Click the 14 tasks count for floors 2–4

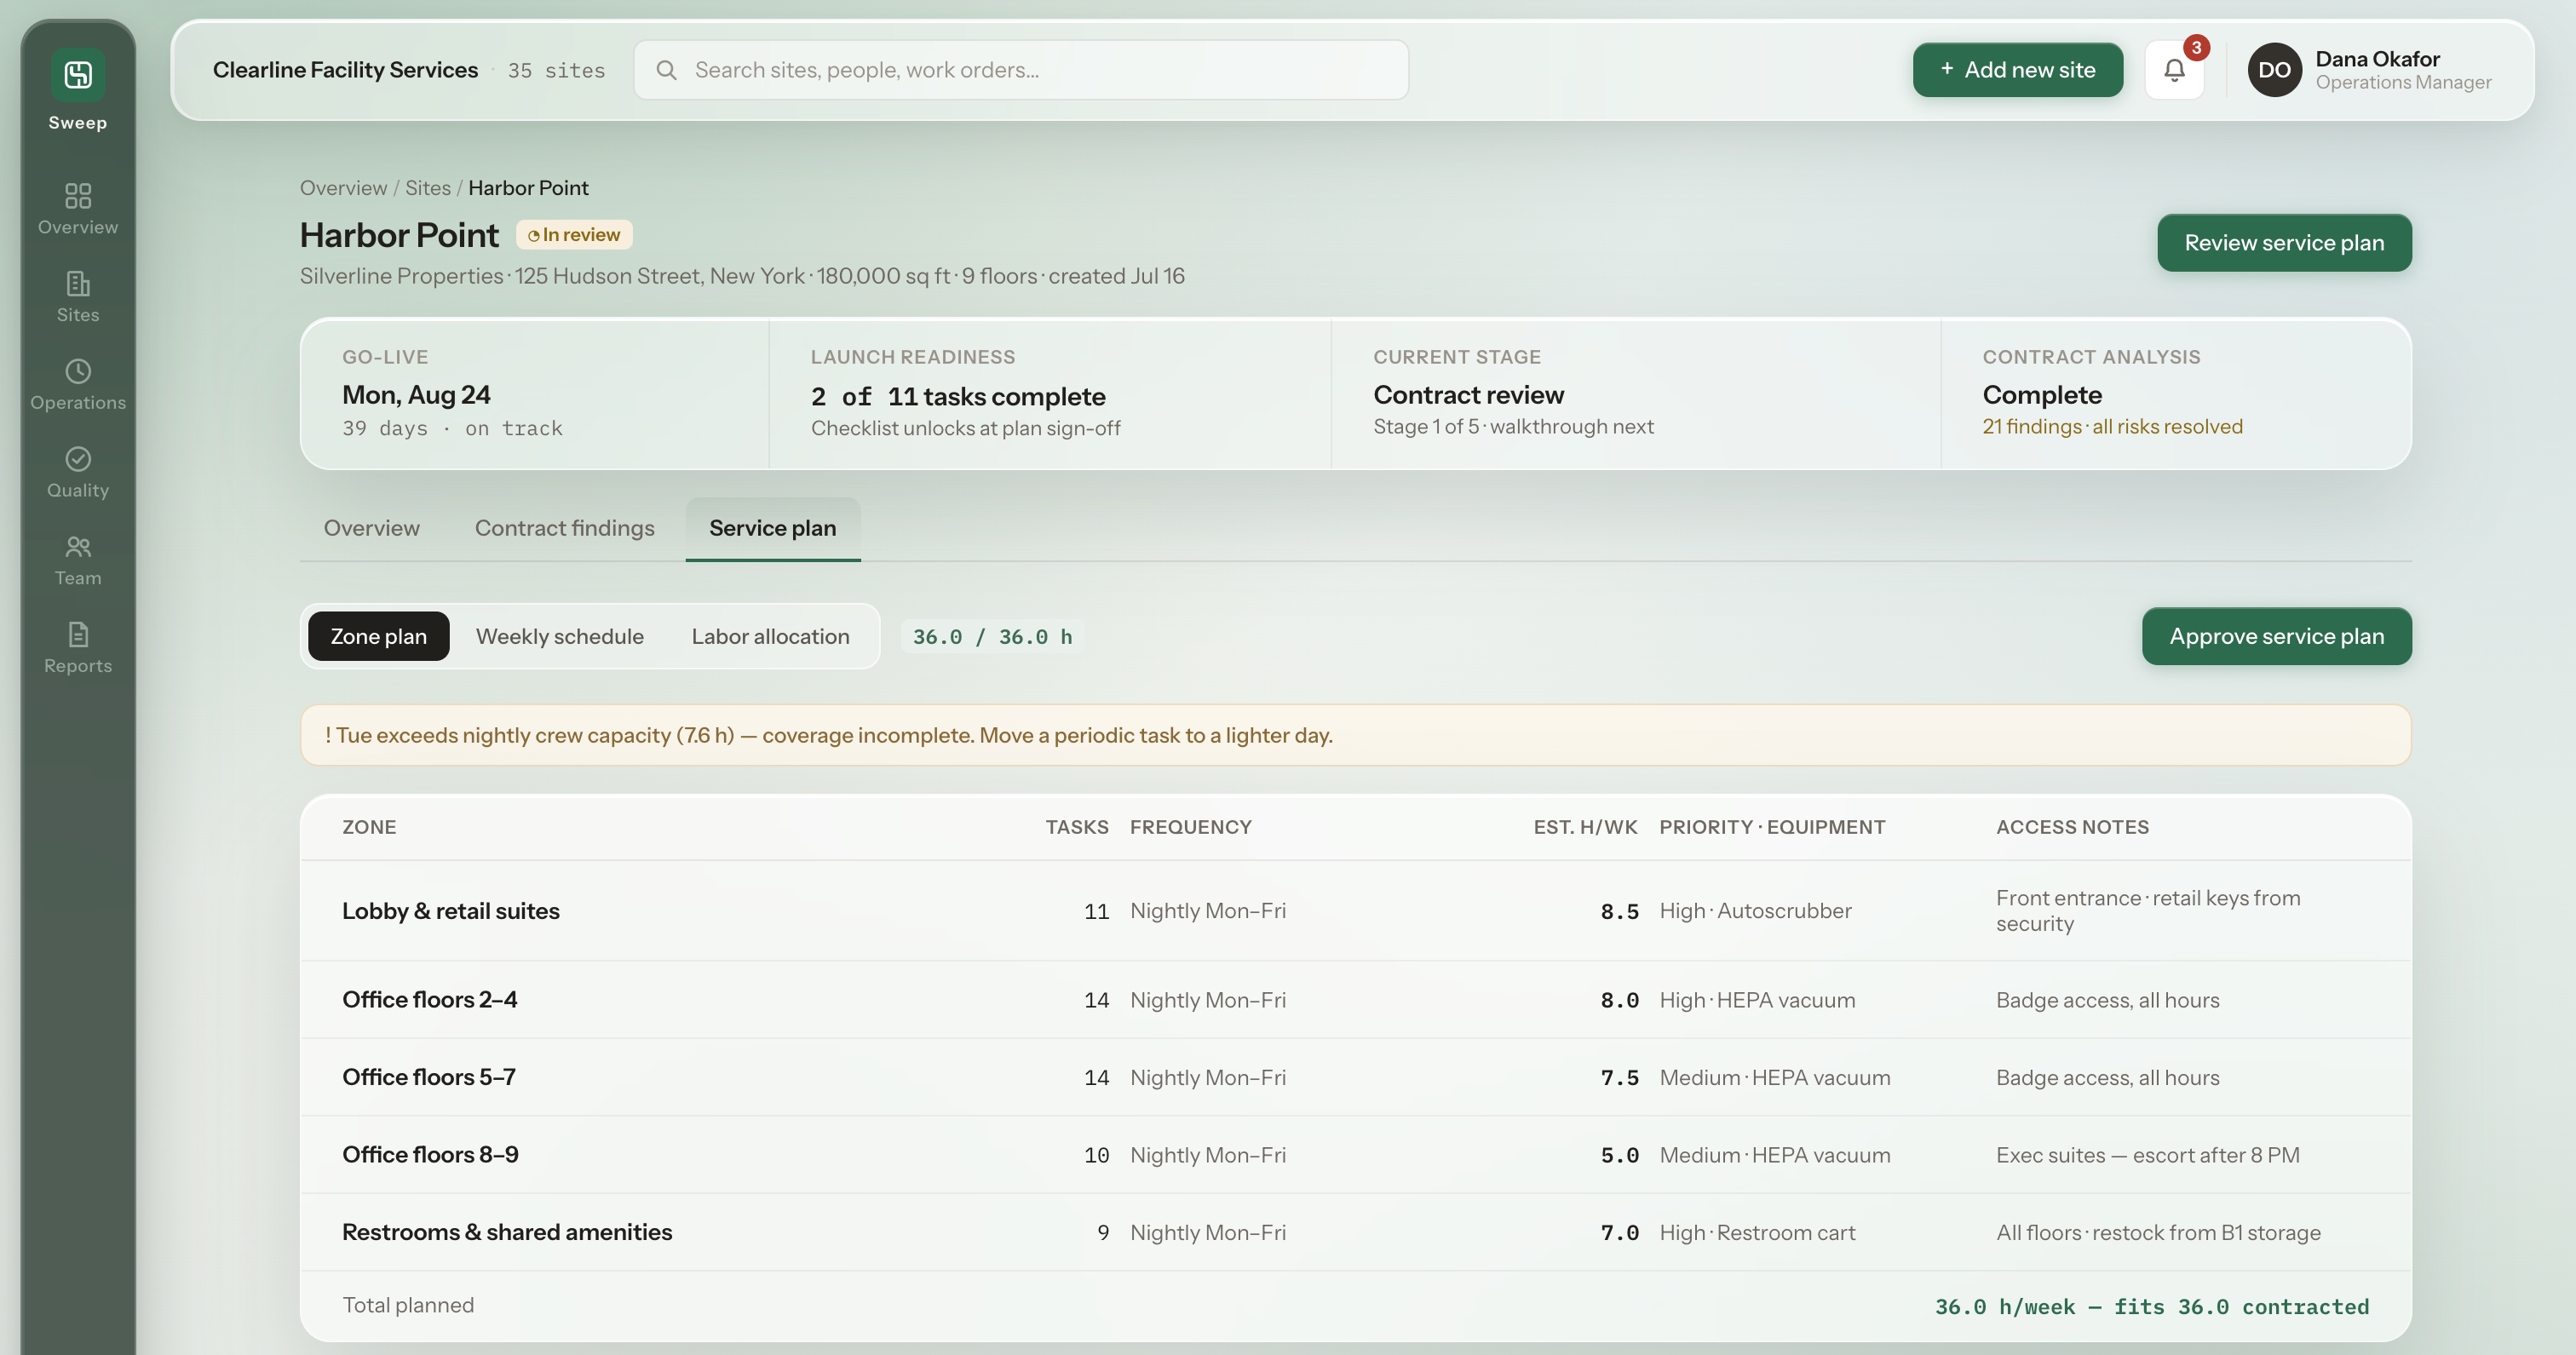1096,1000
